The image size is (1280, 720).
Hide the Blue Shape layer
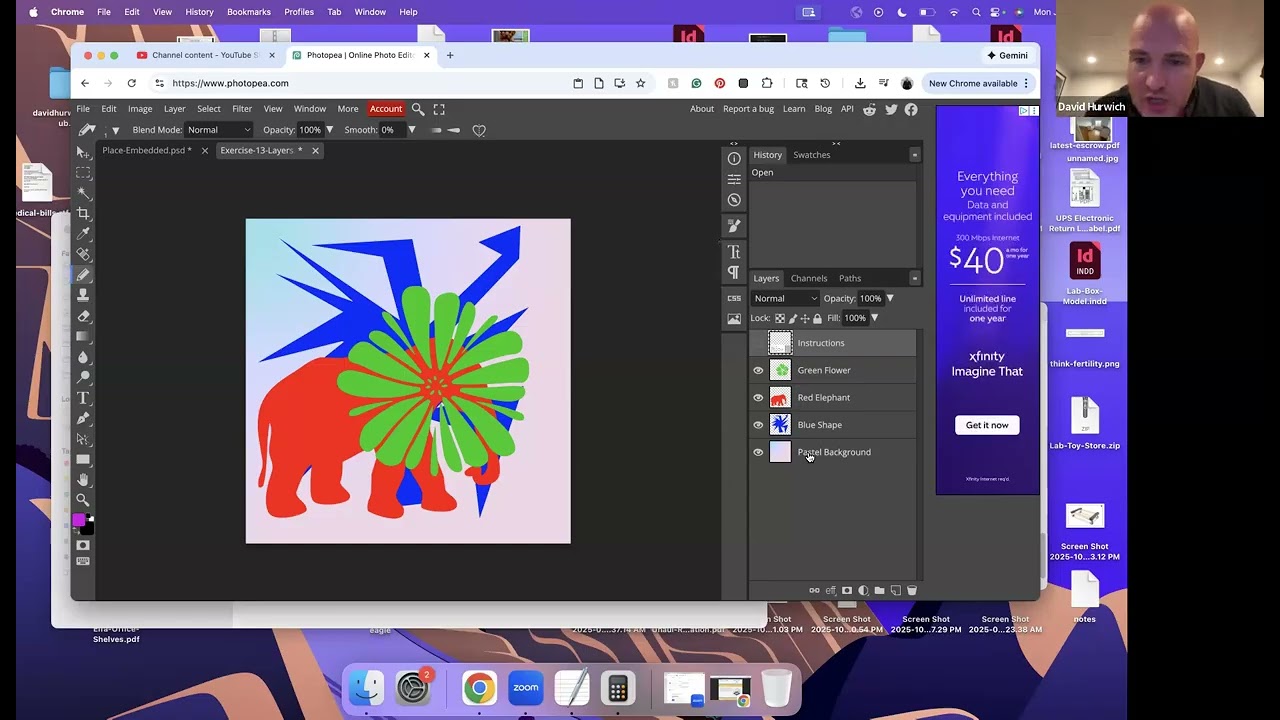point(758,425)
